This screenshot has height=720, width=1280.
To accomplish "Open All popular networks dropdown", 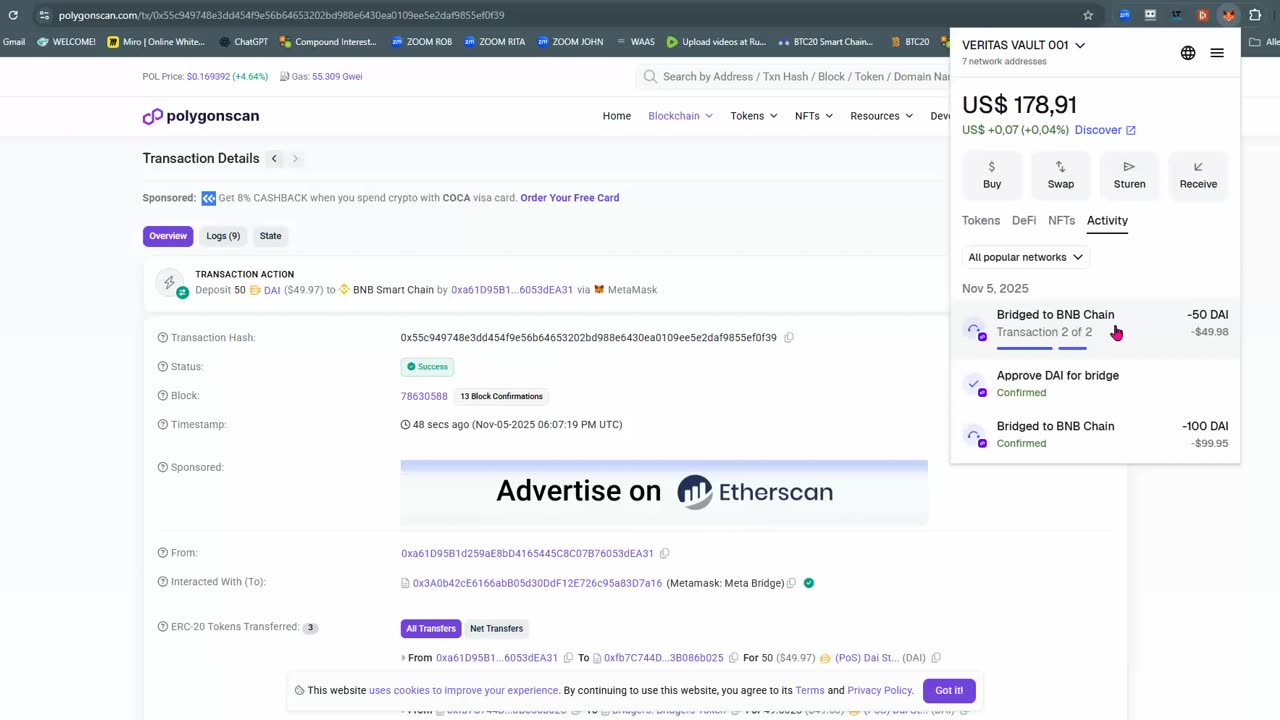I will (x=1025, y=257).
